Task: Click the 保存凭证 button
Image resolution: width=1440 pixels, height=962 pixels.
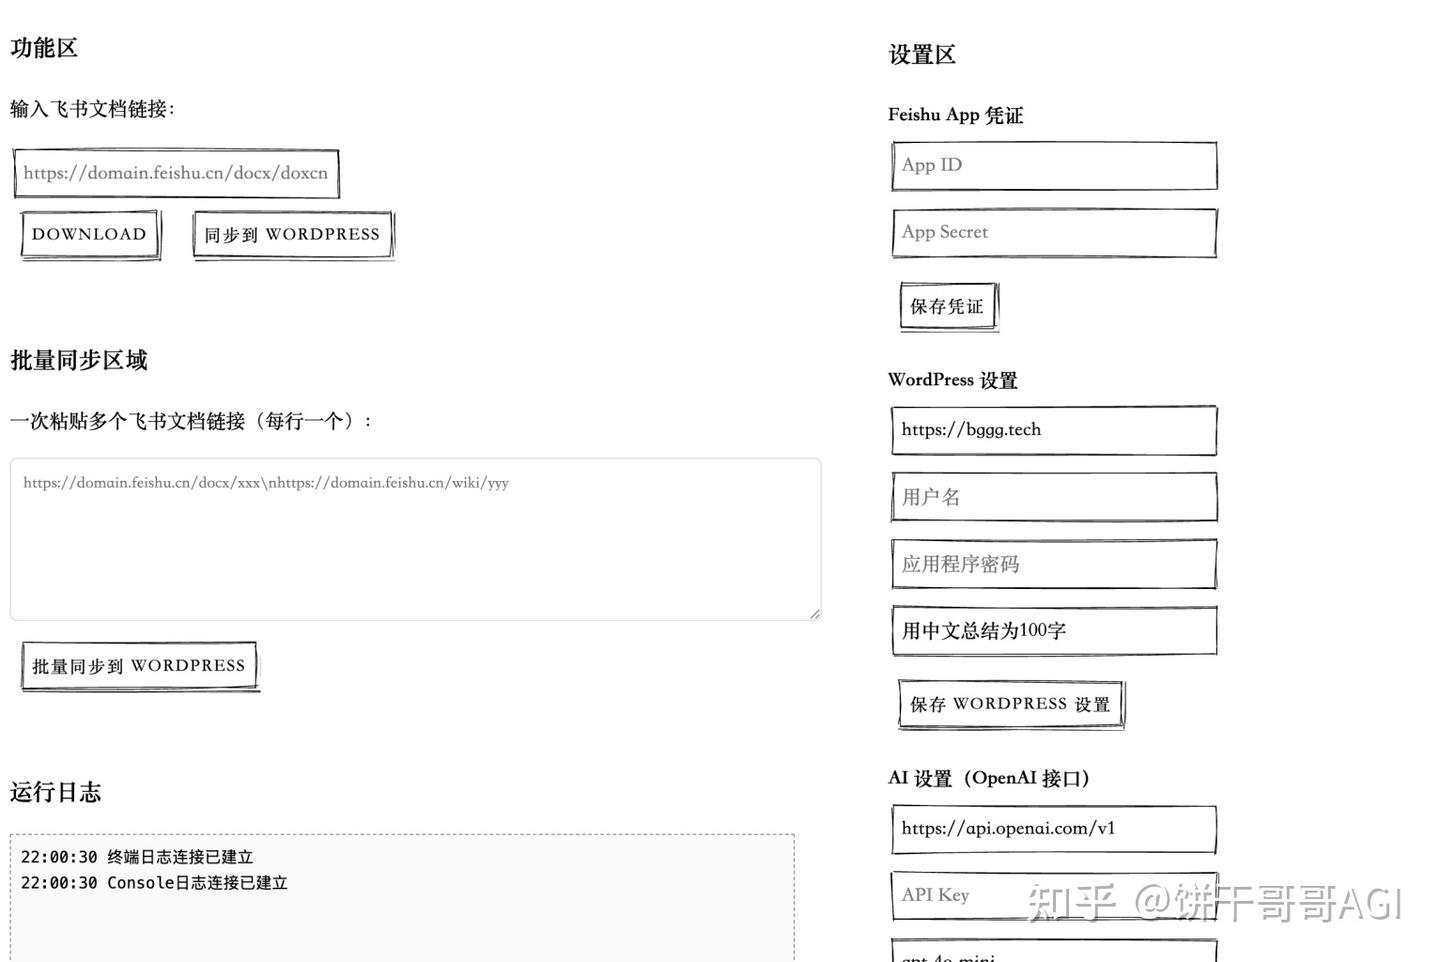Action: click(947, 306)
